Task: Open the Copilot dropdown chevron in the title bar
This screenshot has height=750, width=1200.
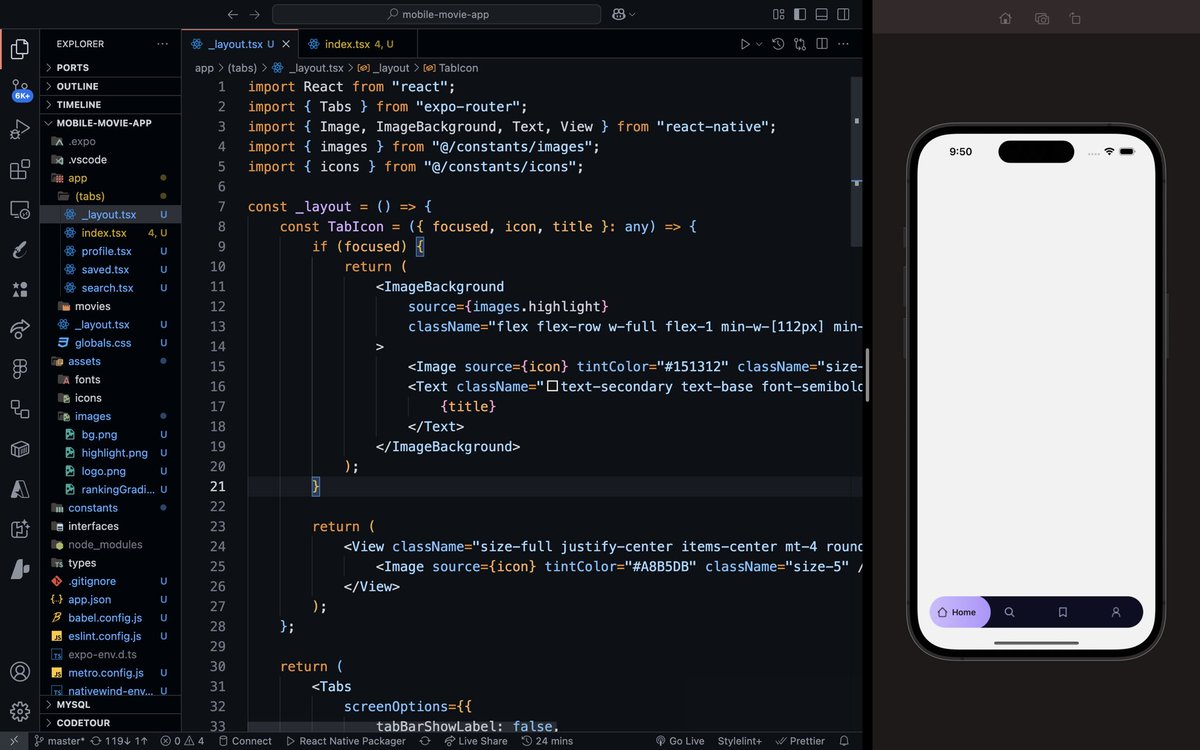Action: tap(632, 14)
